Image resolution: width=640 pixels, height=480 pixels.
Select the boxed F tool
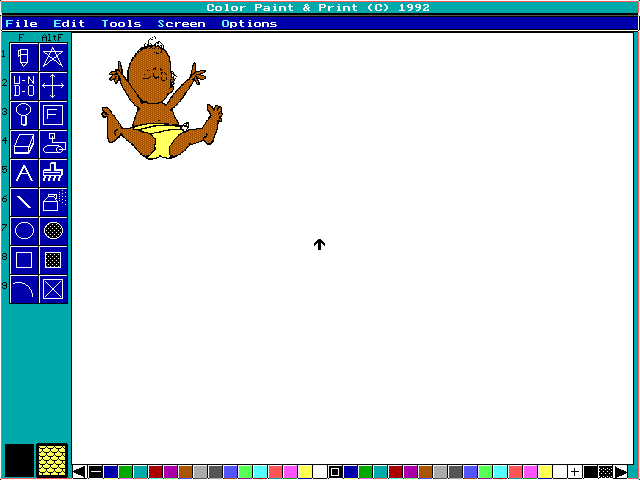[x=53, y=115]
